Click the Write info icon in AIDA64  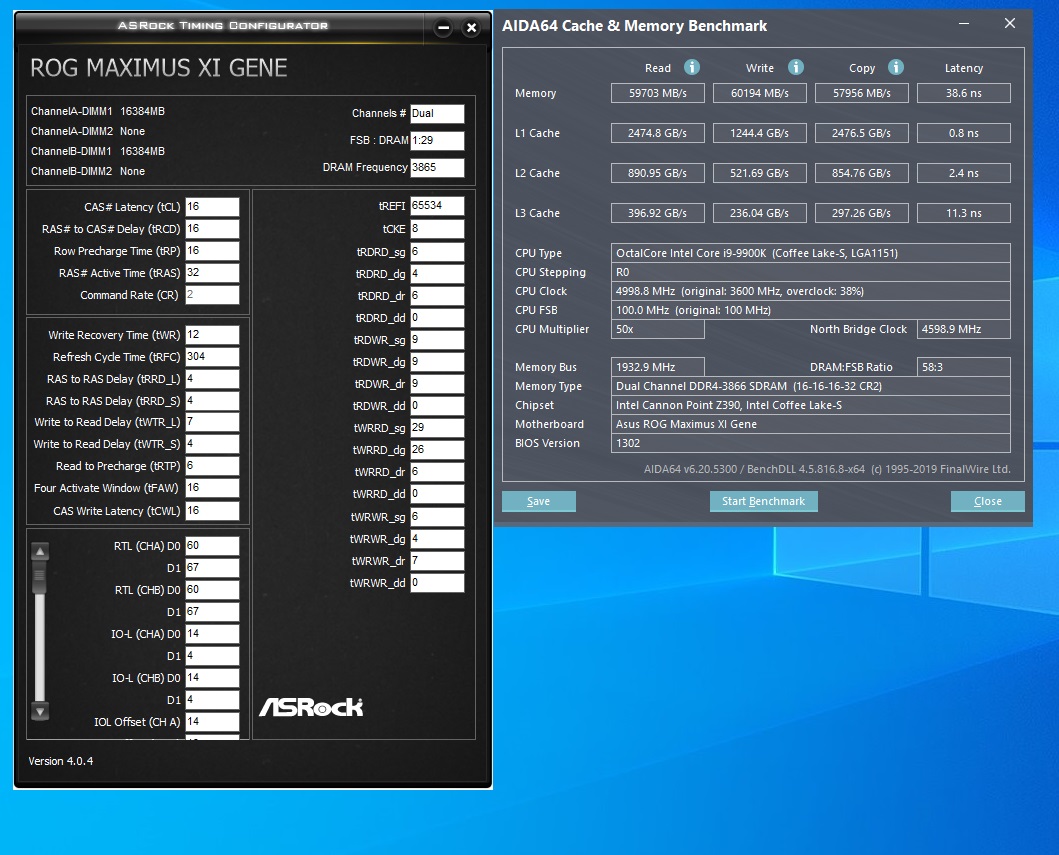tap(796, 67)
